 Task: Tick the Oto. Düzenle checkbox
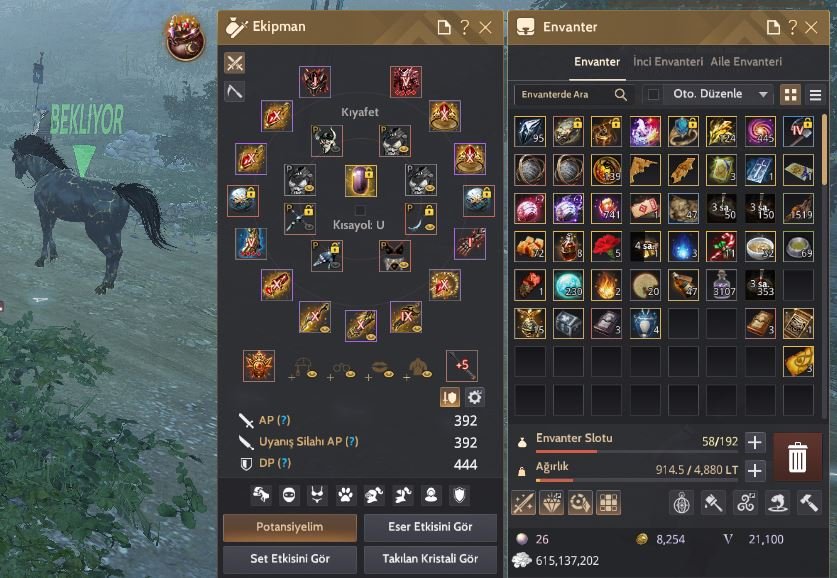coord(653,94)
